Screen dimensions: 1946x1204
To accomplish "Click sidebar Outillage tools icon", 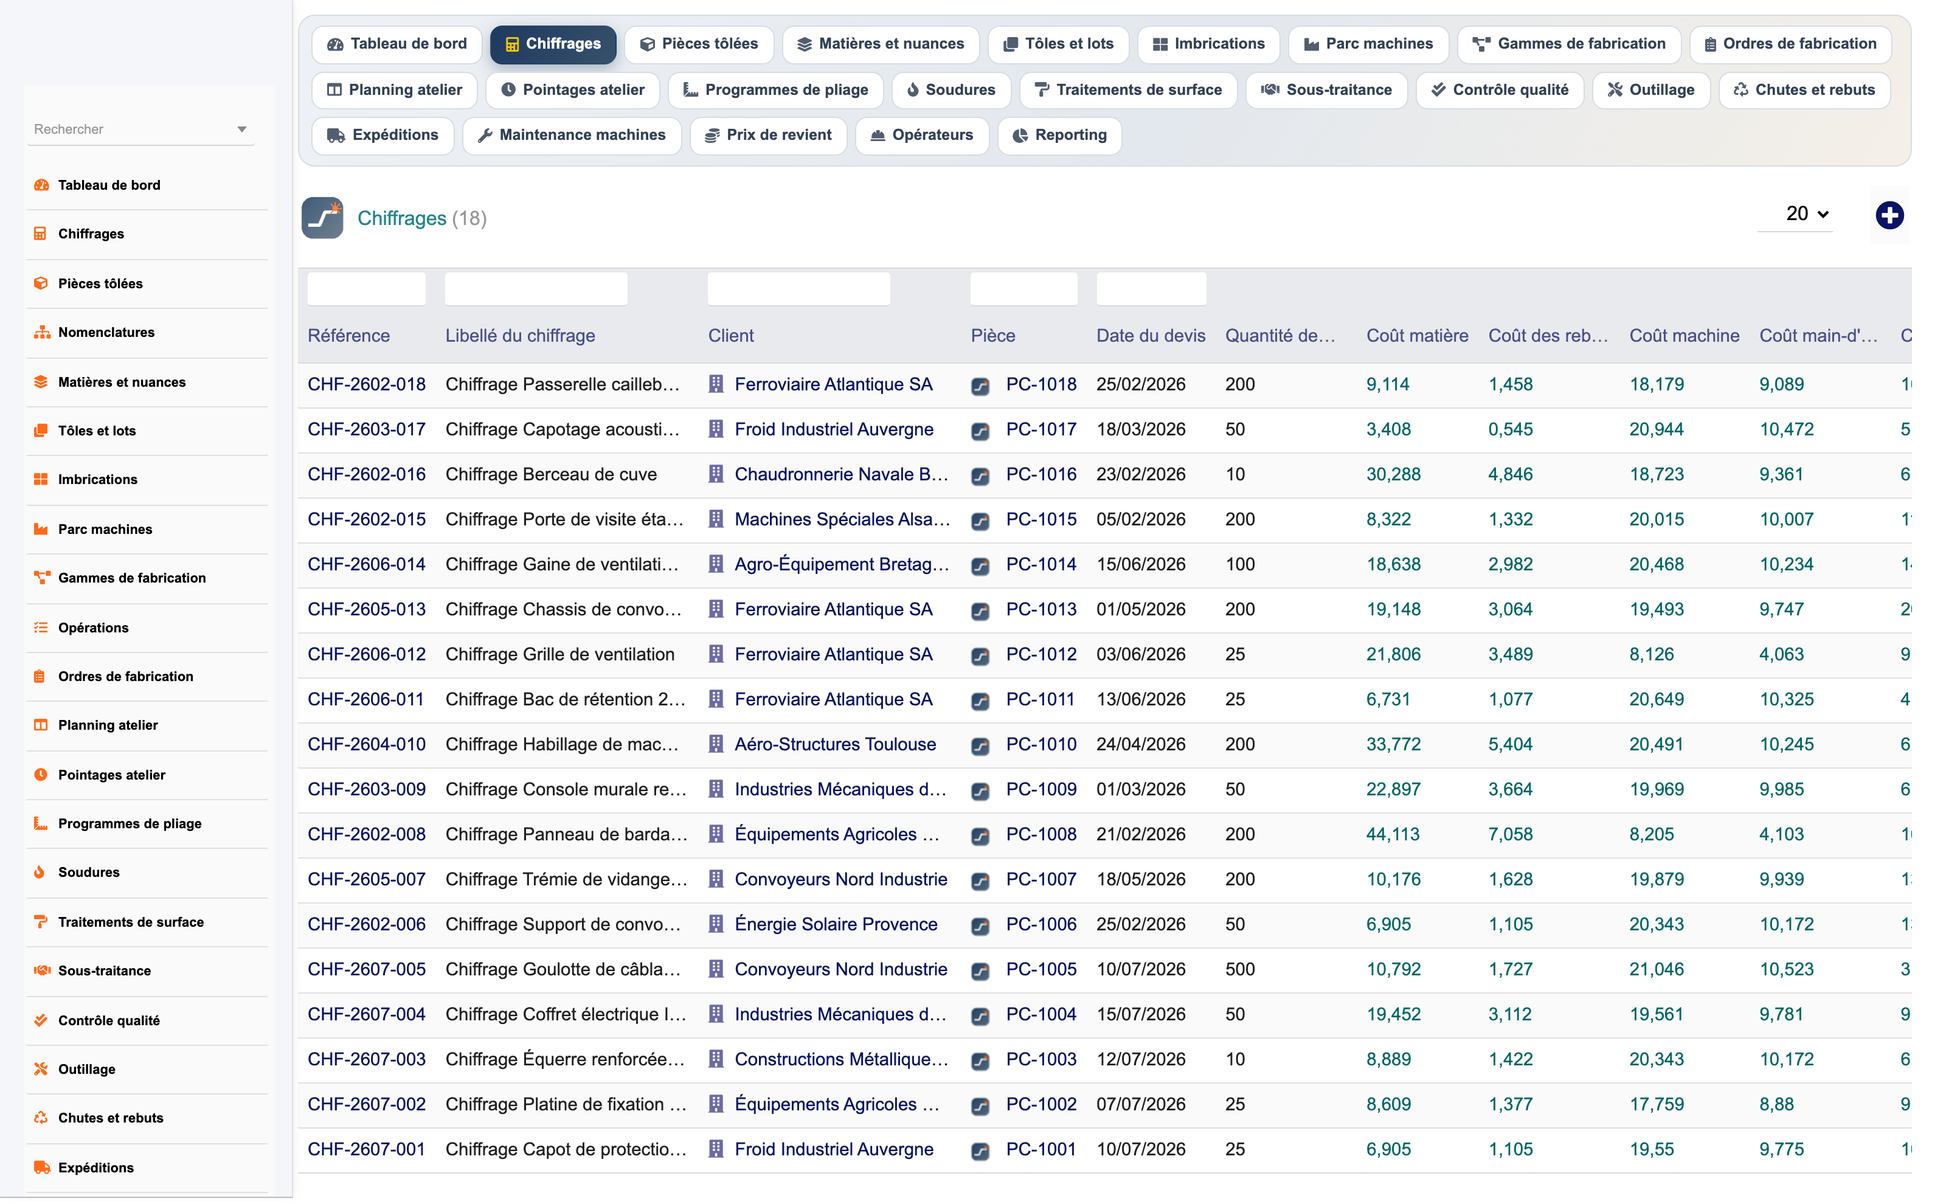I will (x=41, y=1070).
